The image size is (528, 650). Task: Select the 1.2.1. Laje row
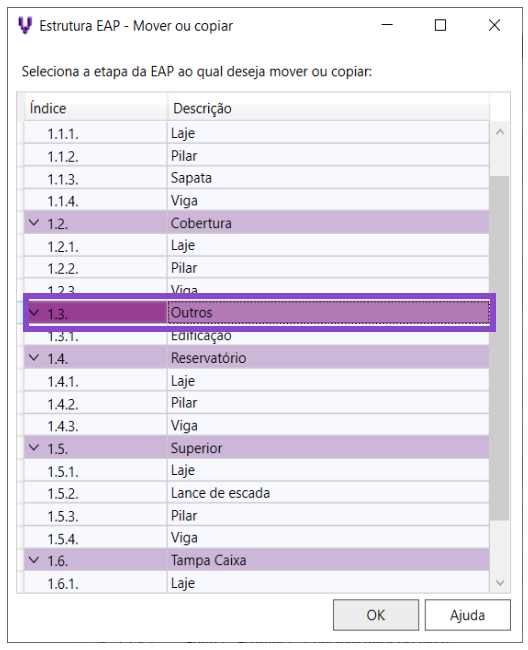tap(257, 245)
